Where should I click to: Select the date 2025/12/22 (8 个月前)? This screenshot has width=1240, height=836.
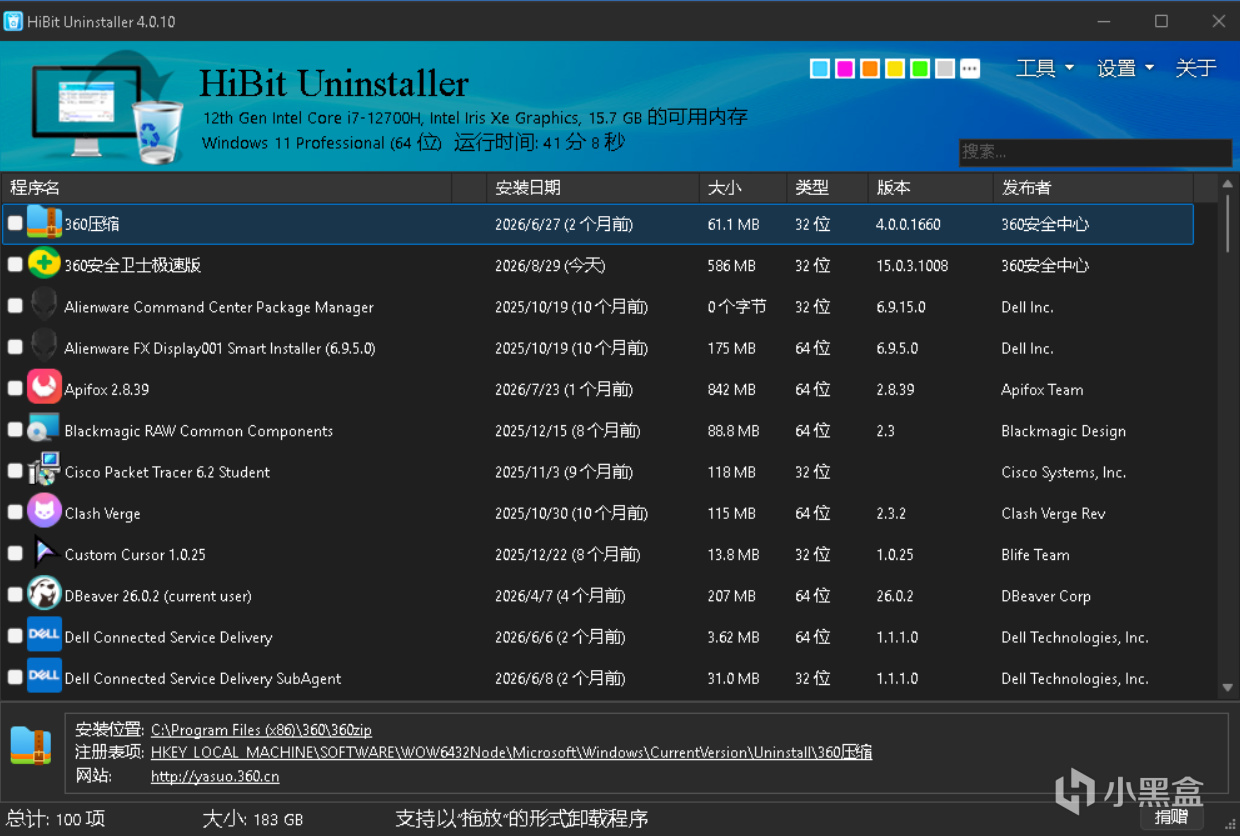[x=567, y=554]
